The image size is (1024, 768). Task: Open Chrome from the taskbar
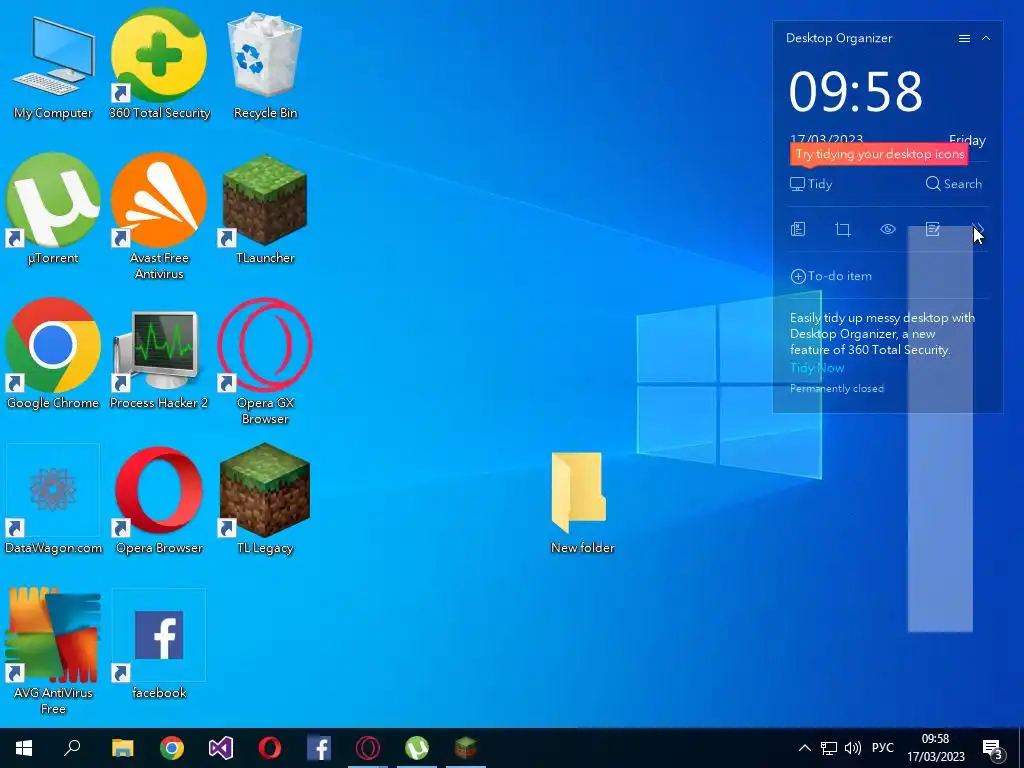click(172, 748)
